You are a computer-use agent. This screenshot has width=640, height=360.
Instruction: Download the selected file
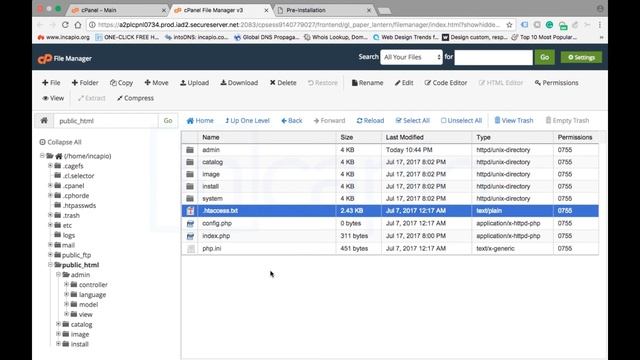click(x=239, y=83)
